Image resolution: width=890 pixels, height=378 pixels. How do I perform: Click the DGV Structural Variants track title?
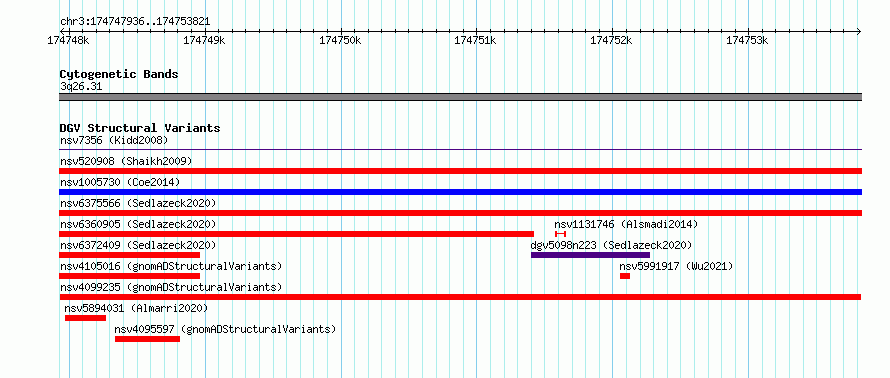click(x=140, y=128)
